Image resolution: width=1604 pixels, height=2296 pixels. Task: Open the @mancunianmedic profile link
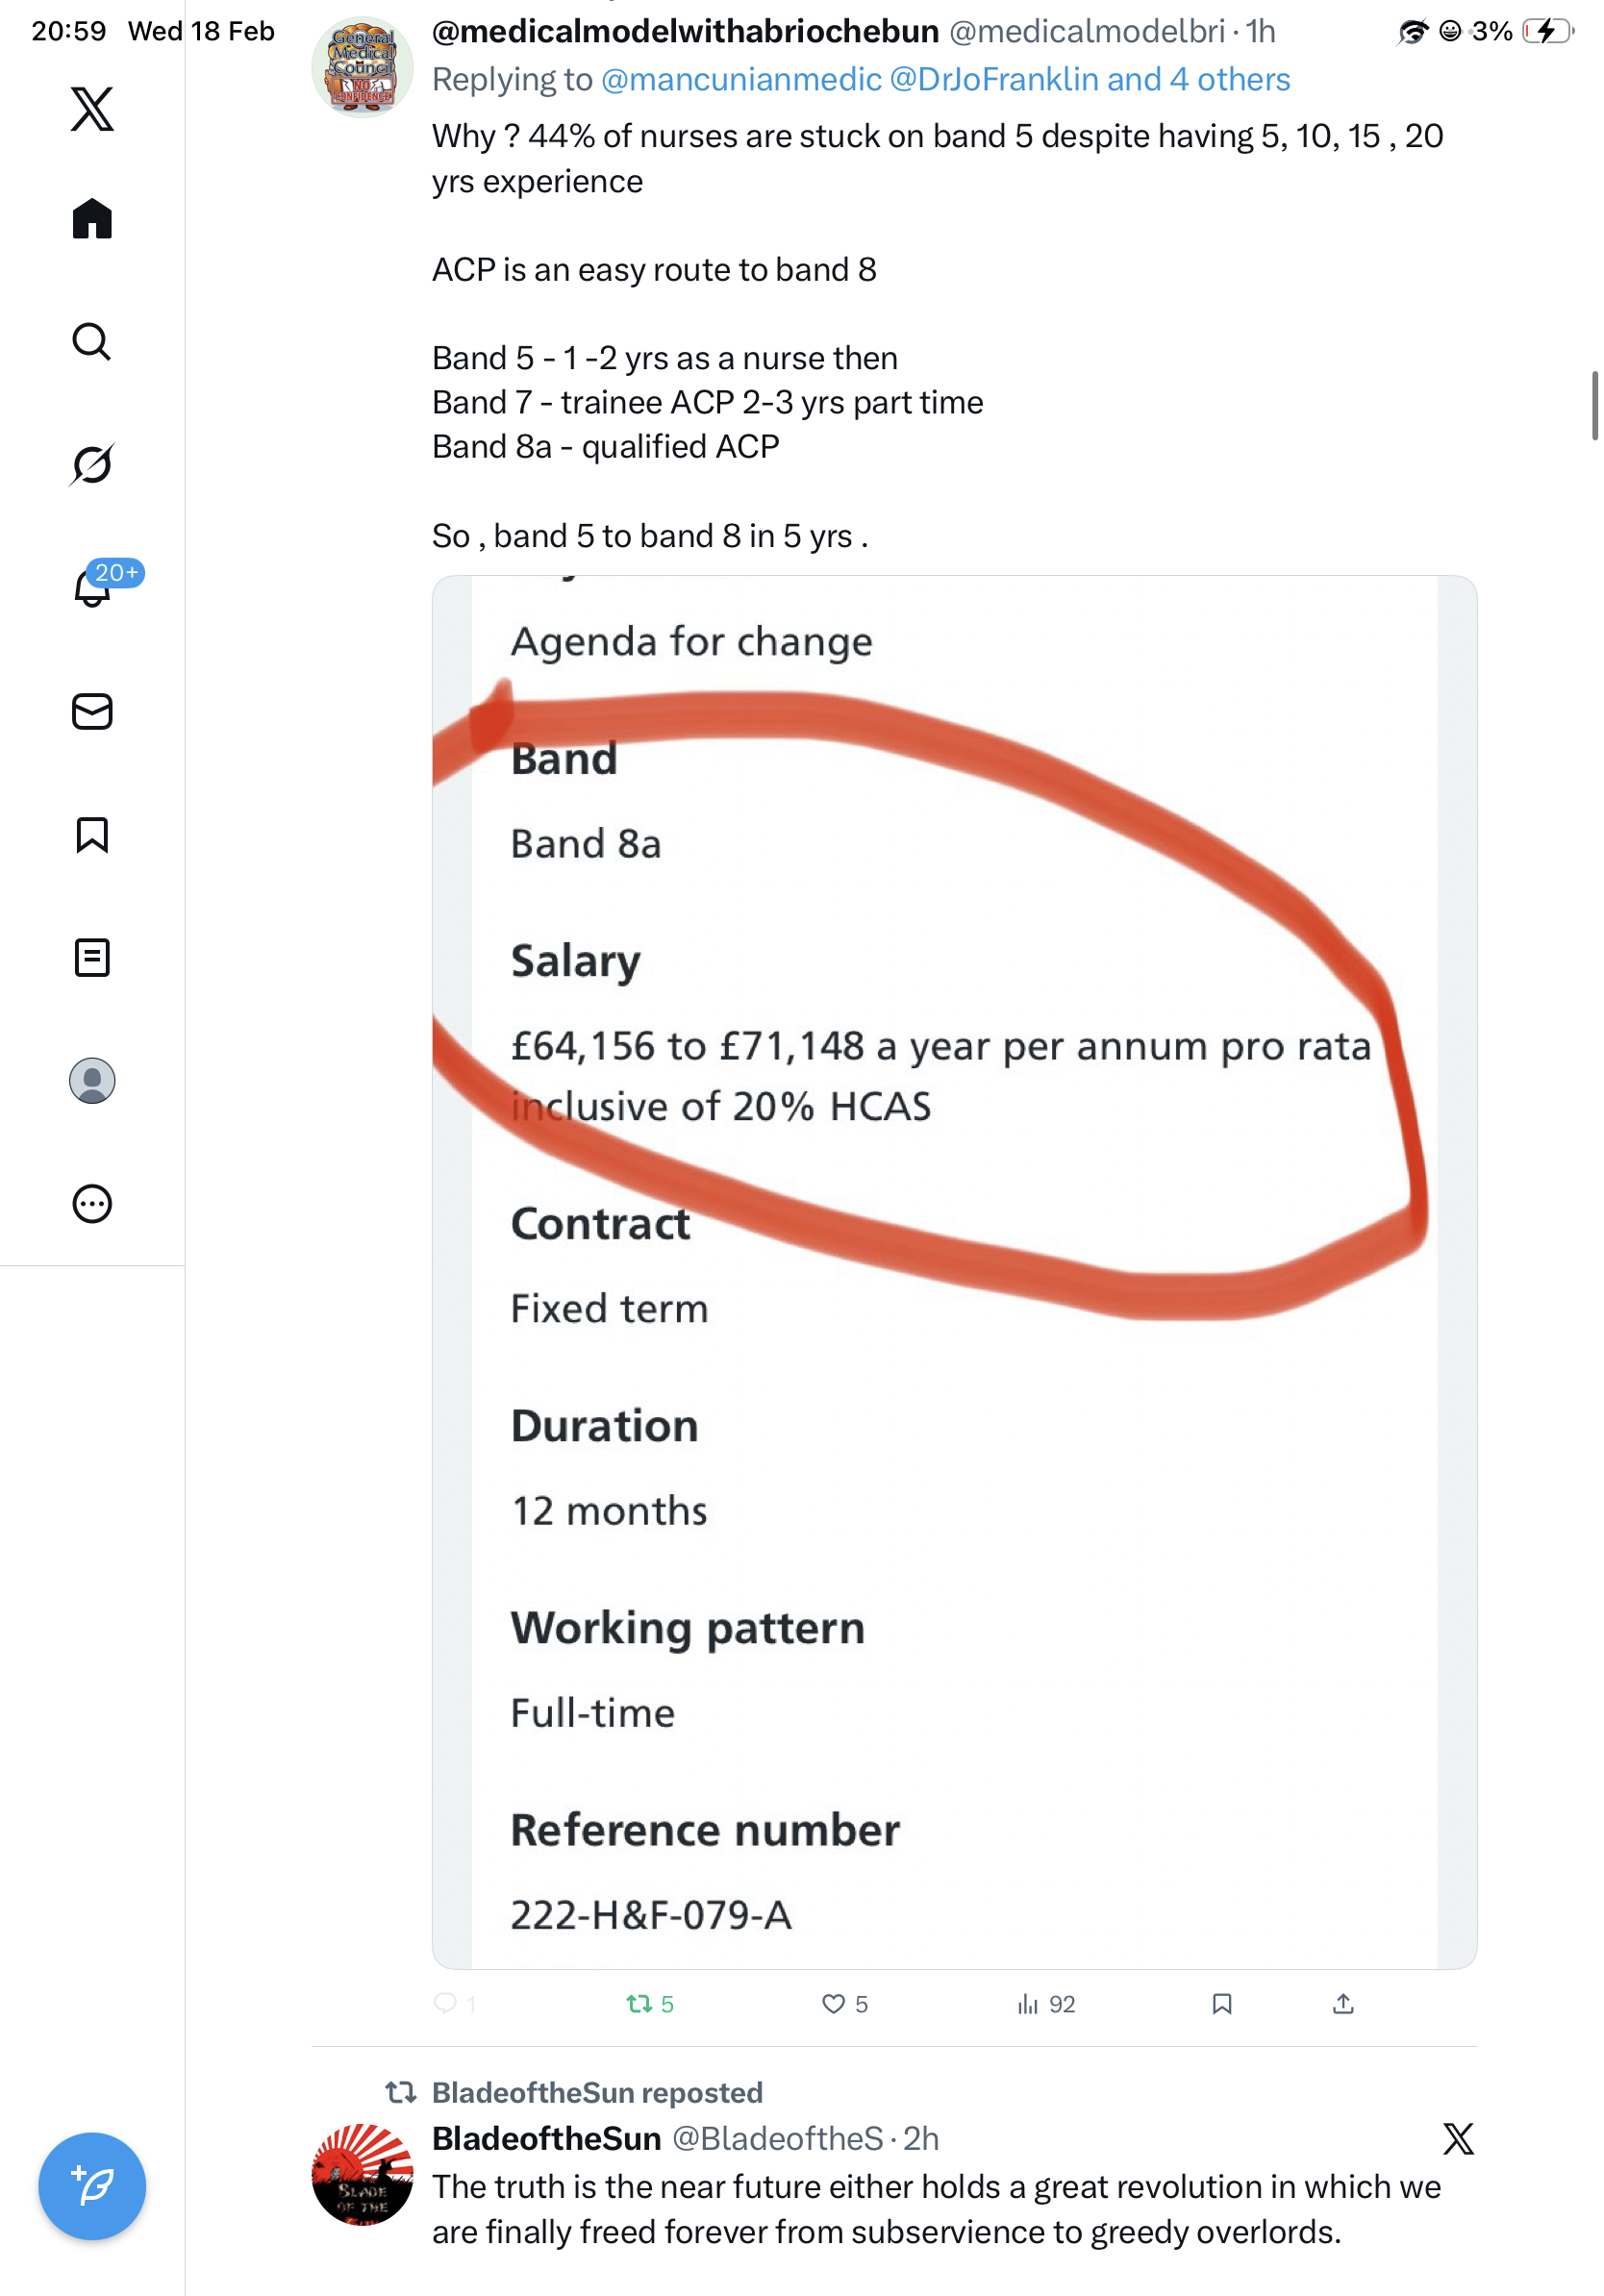pyautogui.click(x=741, y=79)
